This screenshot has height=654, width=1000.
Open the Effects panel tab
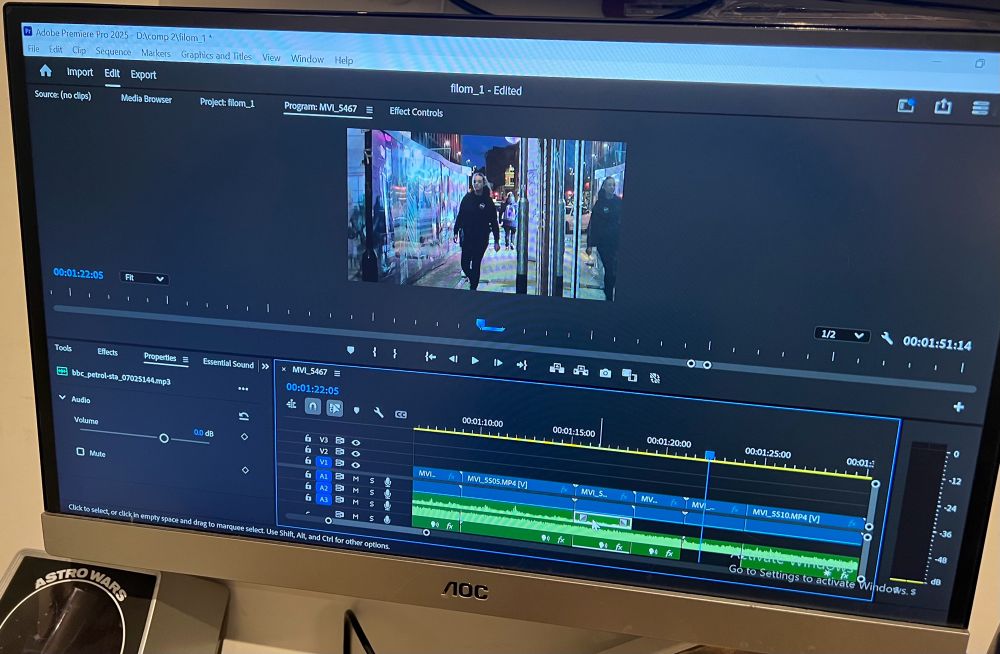pyautogui.click(x=107, y=352)
